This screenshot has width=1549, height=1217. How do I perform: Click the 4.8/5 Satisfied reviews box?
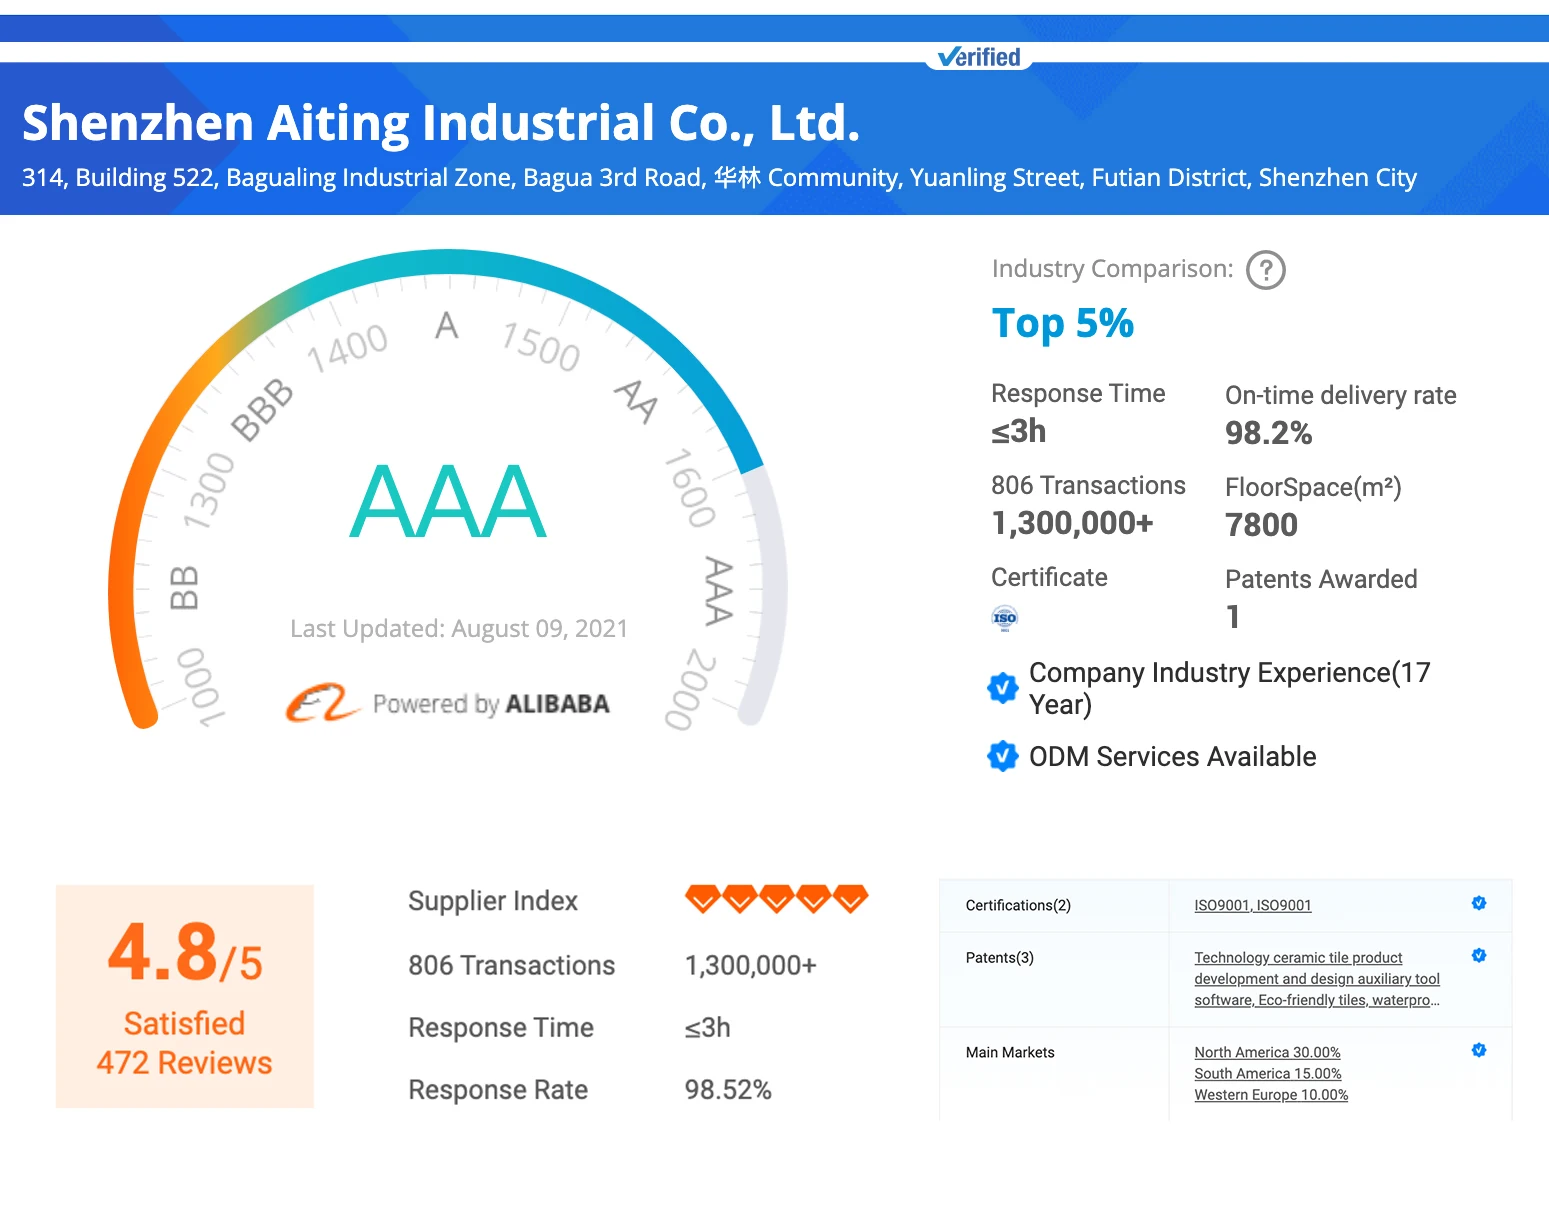point(185,996)
